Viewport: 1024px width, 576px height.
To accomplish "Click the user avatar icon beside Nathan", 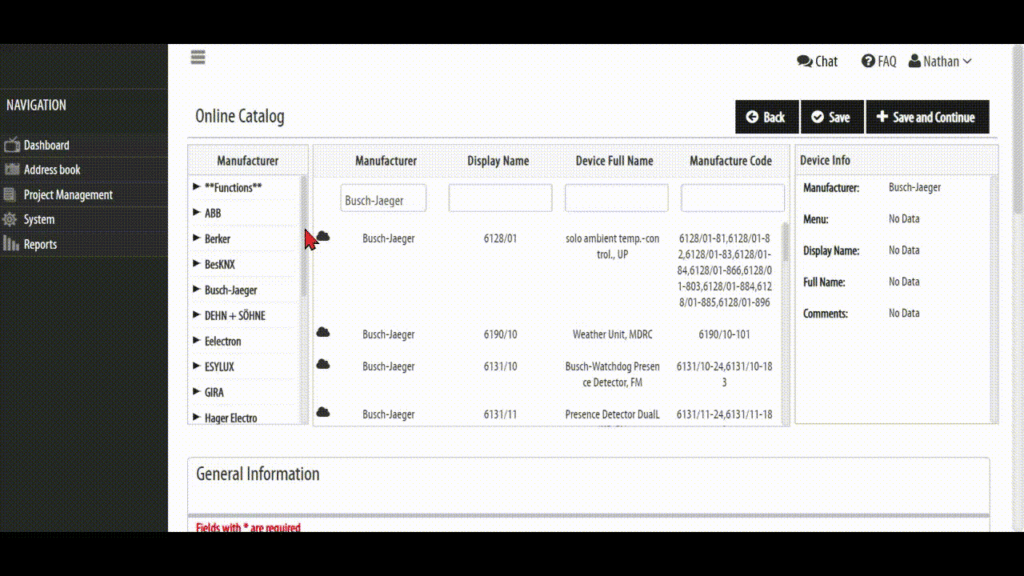I will (916, 61).
